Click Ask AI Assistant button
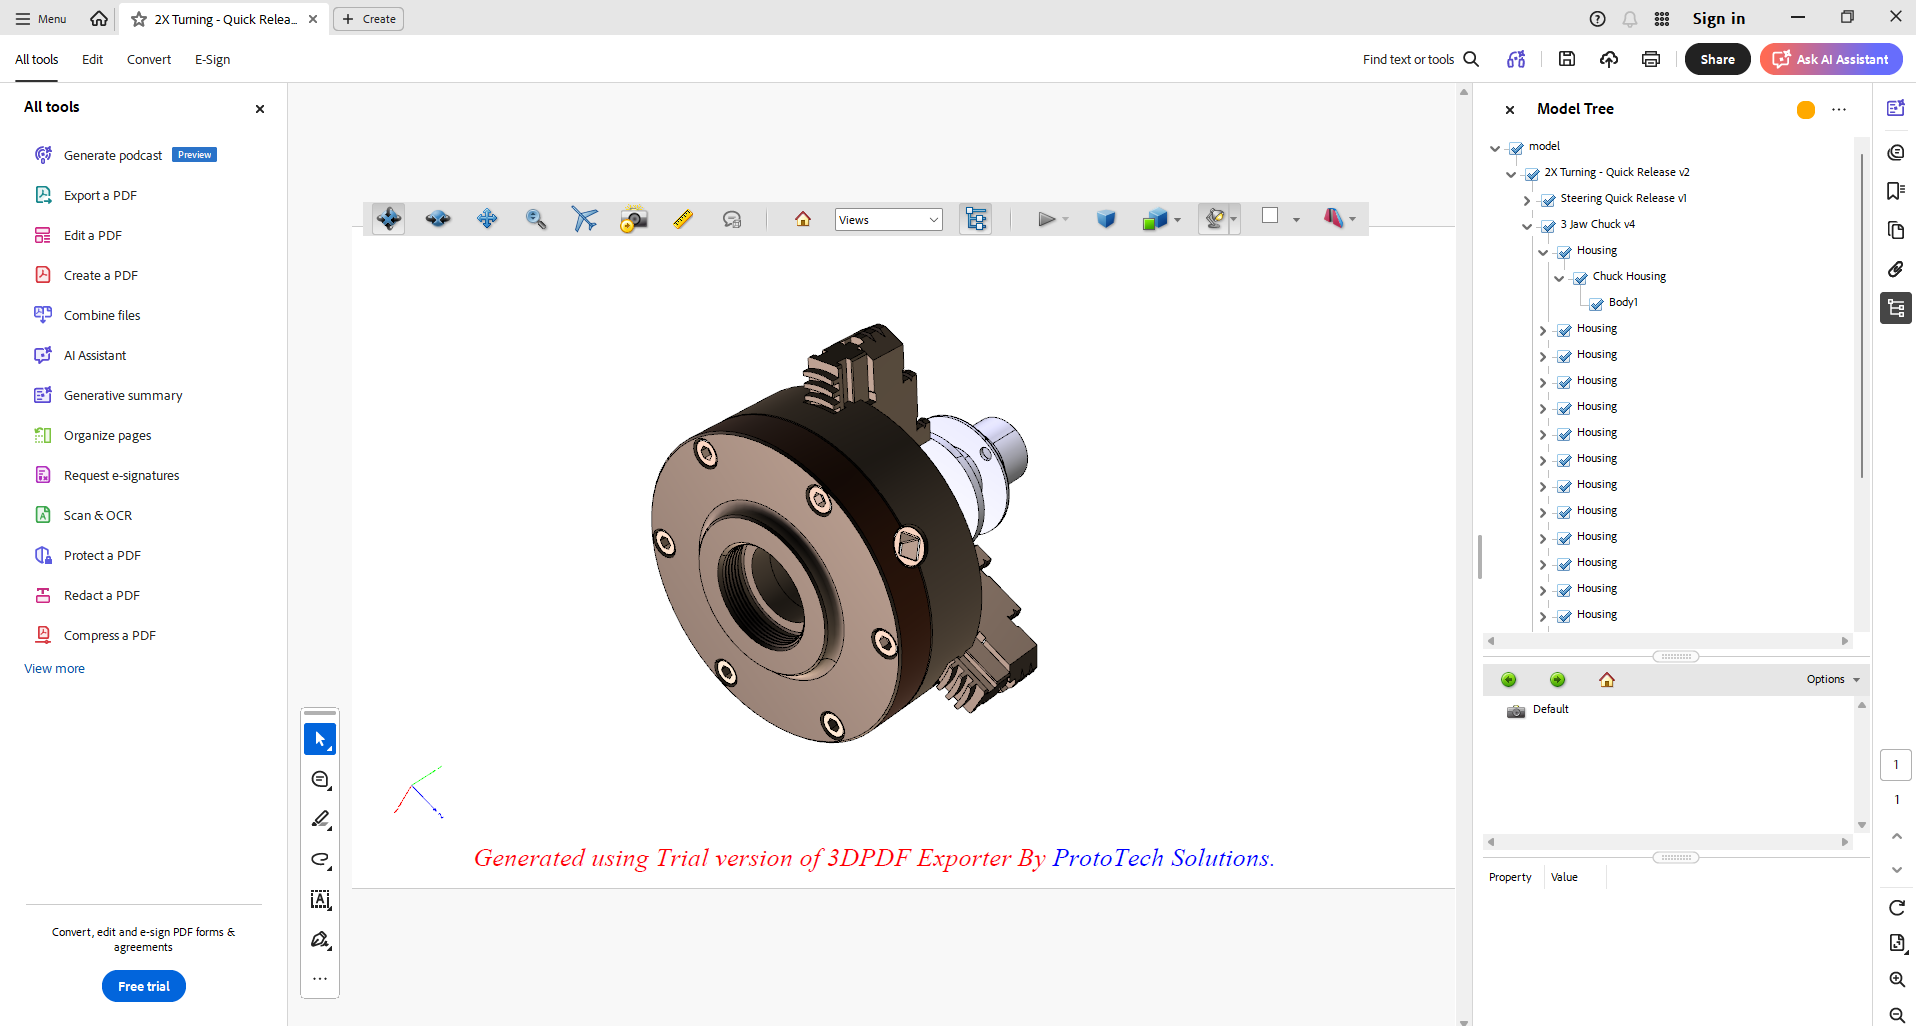The image size is (1916, 1026). tap(1831, 59)
